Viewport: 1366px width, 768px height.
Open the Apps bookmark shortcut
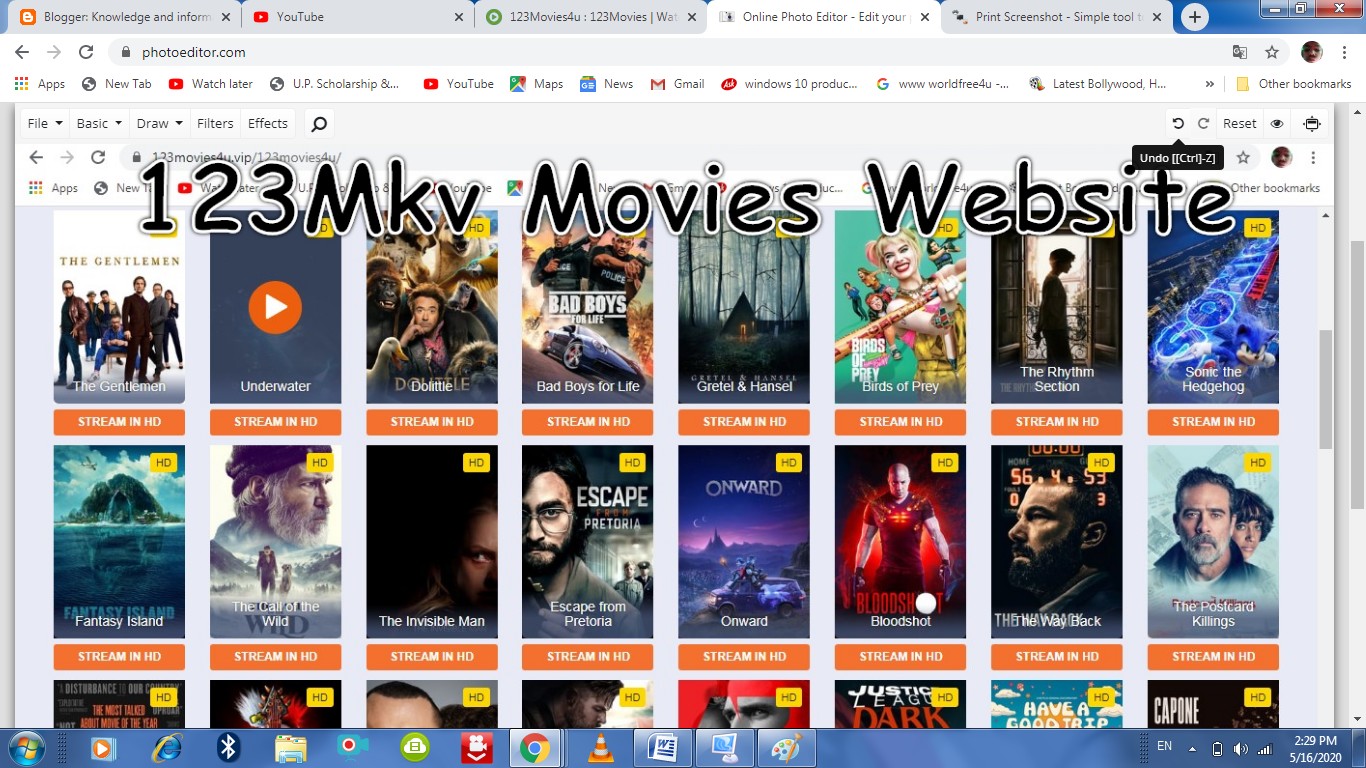40,84
